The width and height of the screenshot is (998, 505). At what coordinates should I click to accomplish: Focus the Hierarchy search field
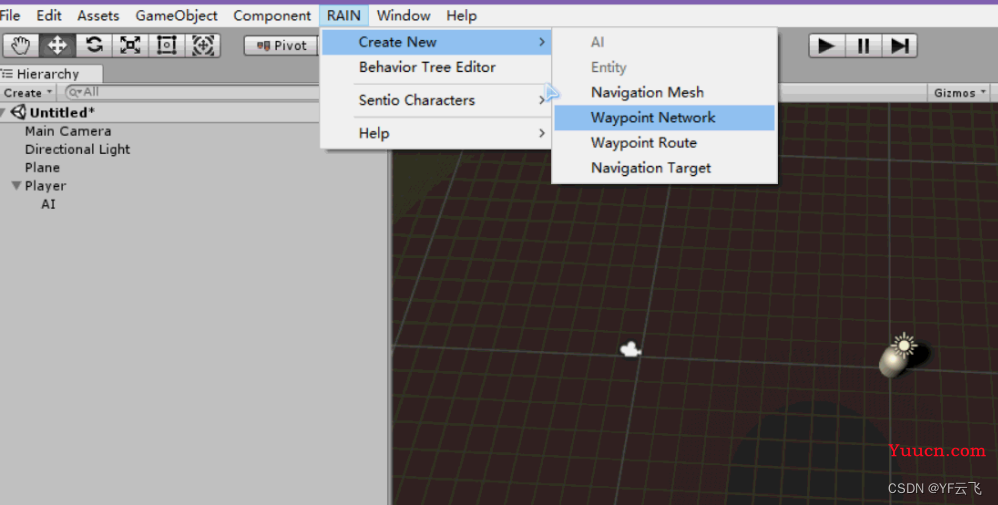coord(191,92)
